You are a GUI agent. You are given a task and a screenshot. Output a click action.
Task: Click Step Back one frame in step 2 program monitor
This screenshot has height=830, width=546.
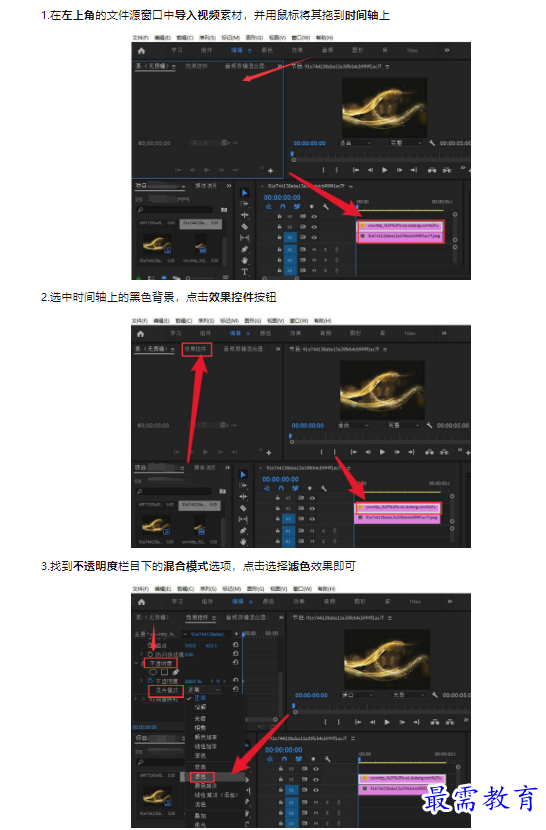tap(368, 452)
